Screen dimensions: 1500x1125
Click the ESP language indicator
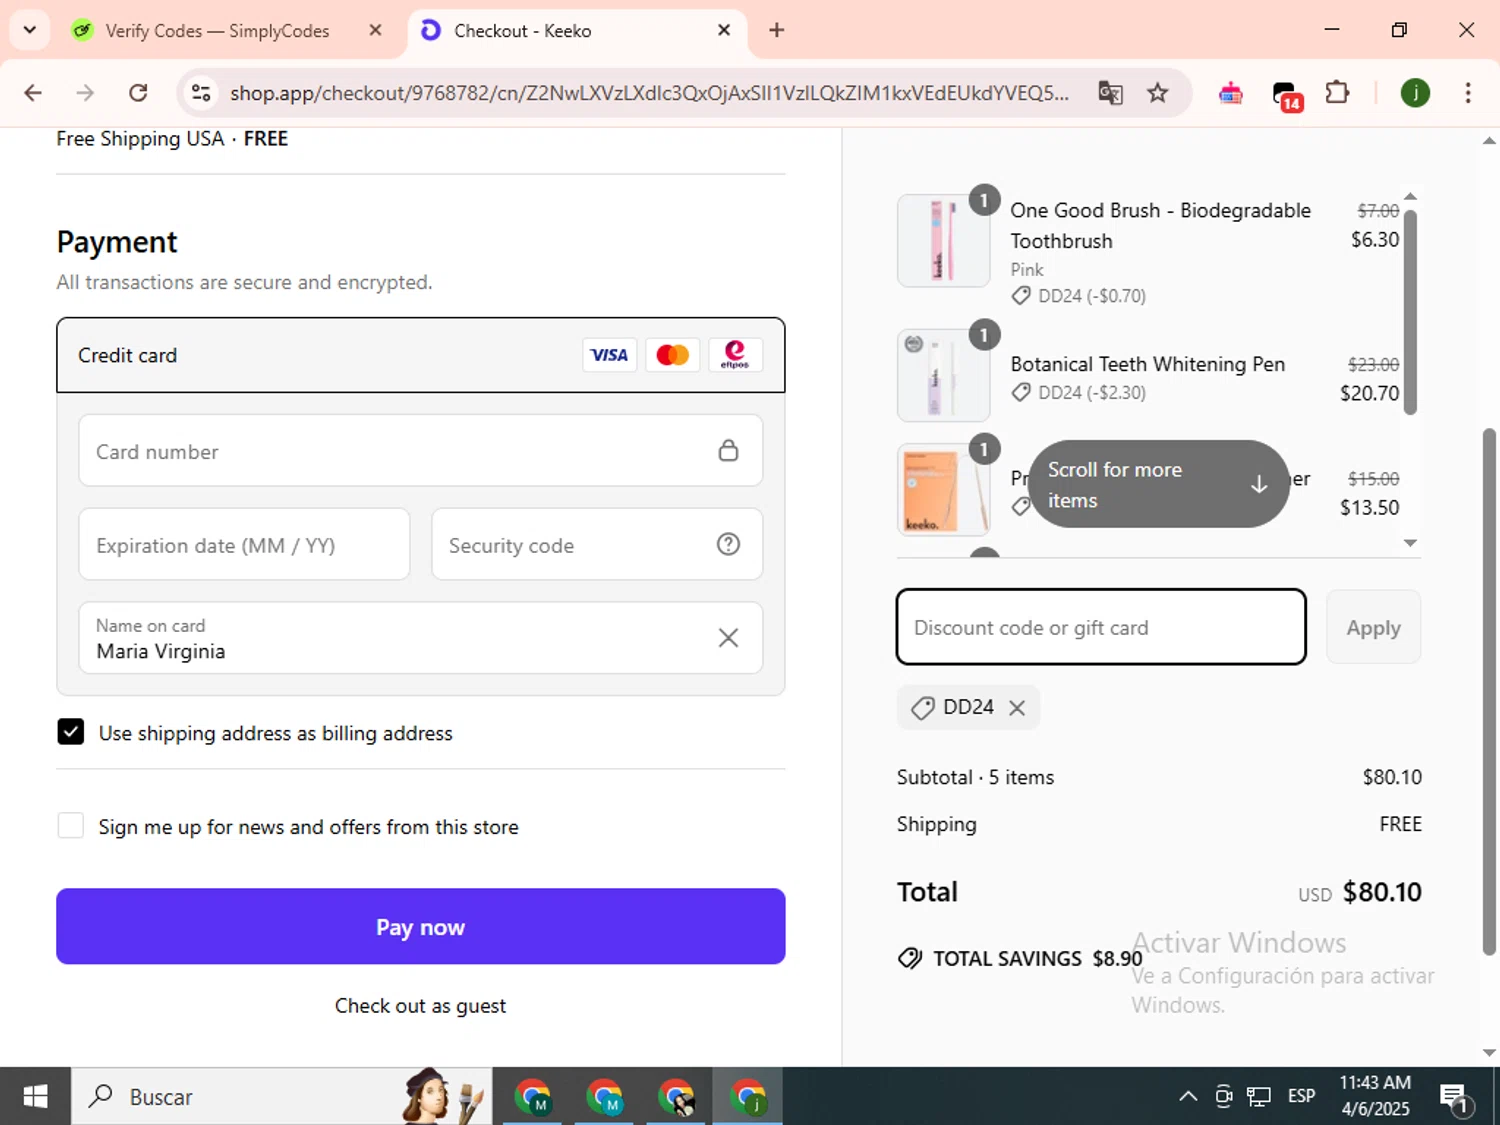[x=1301, y=1096]
